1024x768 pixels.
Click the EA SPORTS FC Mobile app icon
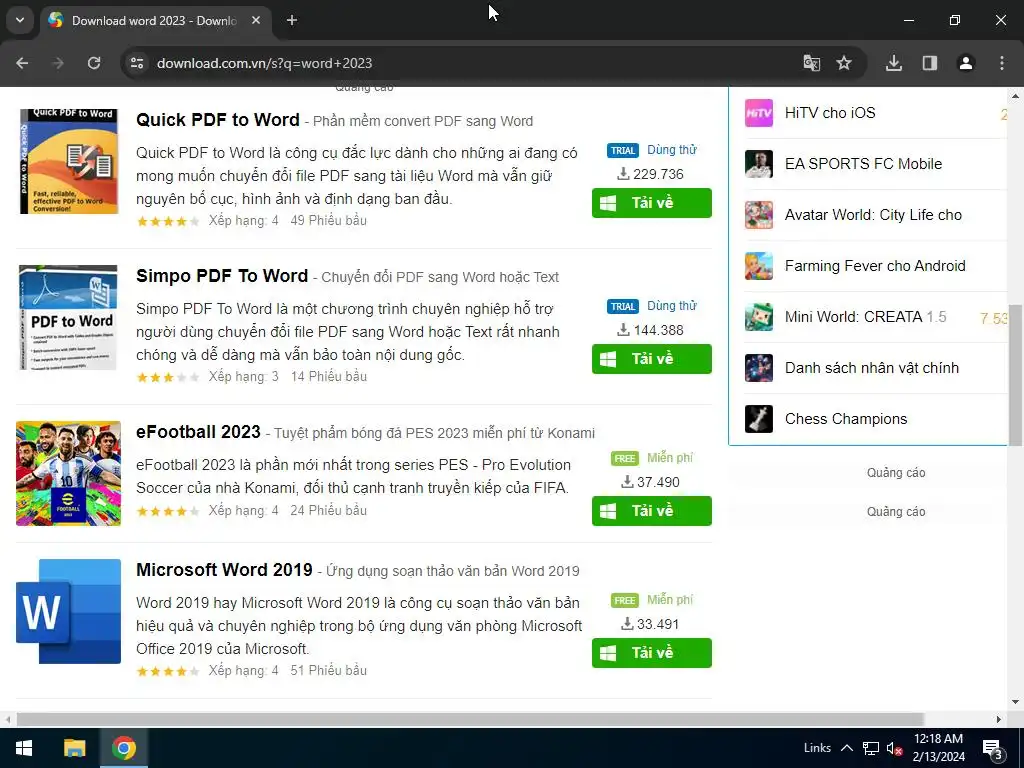point(759,164)
